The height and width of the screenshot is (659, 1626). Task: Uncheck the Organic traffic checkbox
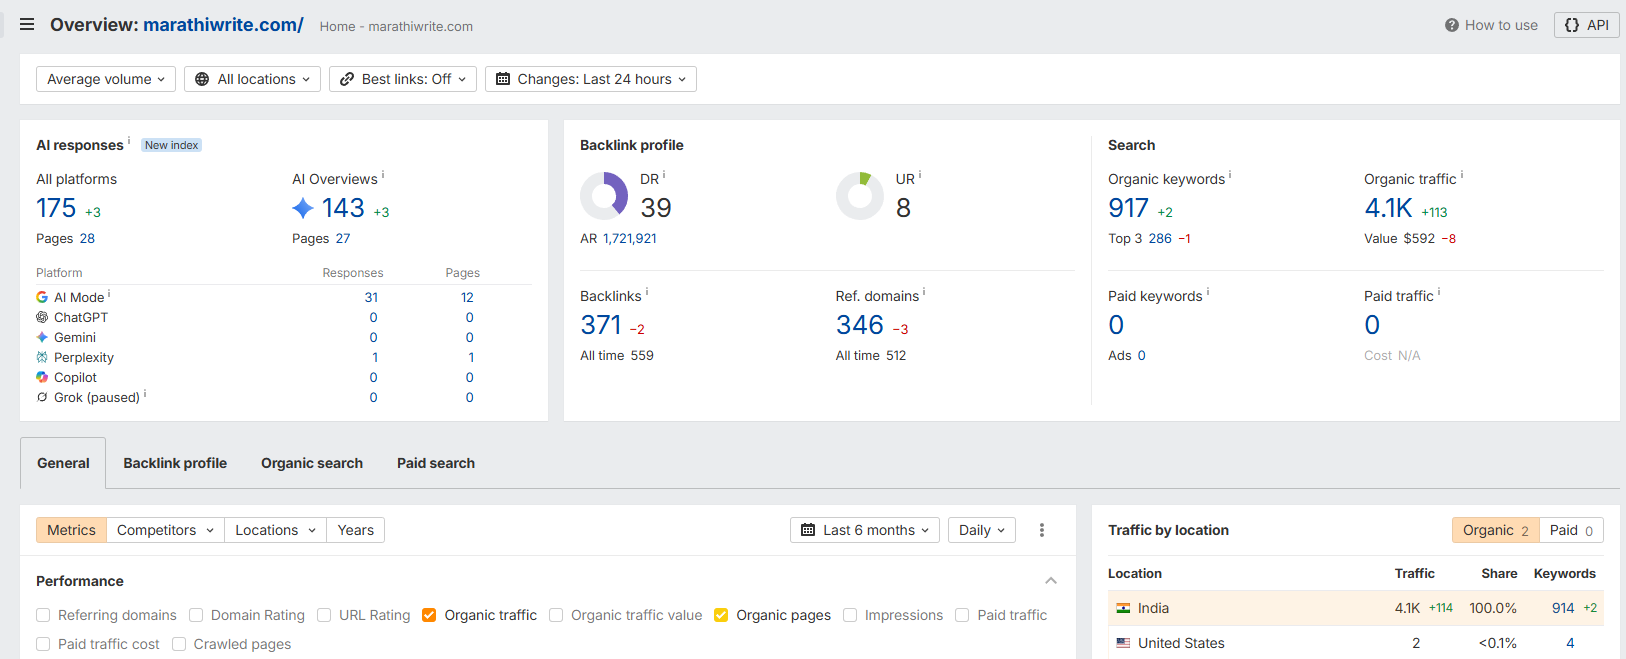pyautogui.click(x=429, y=615)
